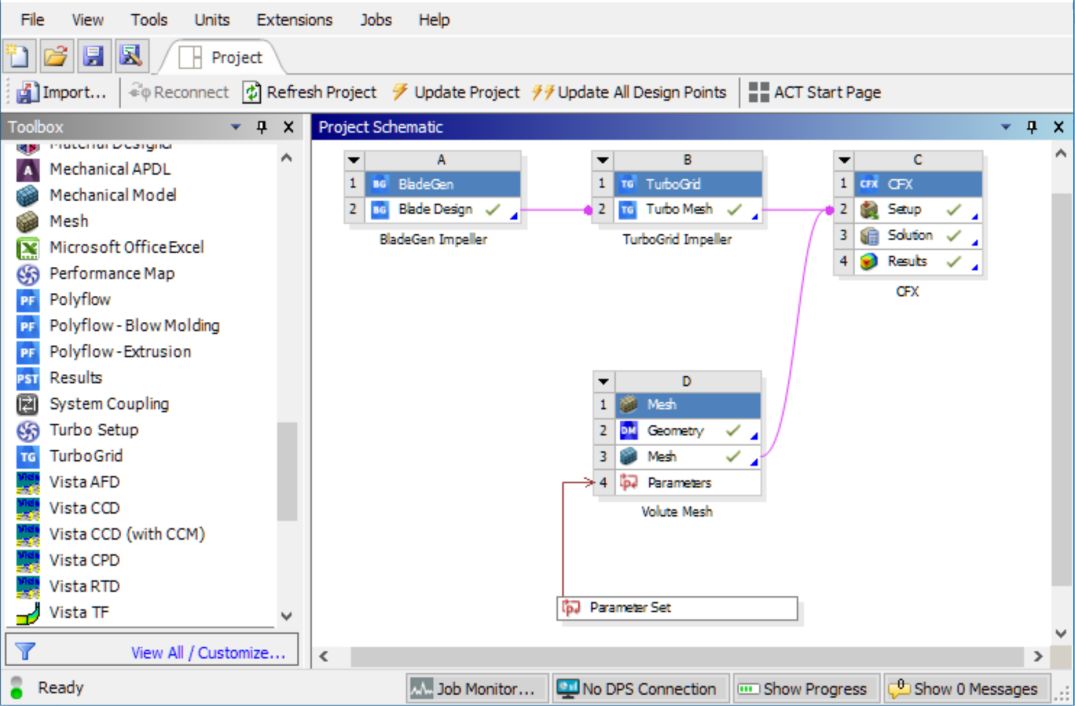The height and width of the screenshot is (706, 1075).
Task: Open system D dropdown arrow
Action: tap(603, 382)
